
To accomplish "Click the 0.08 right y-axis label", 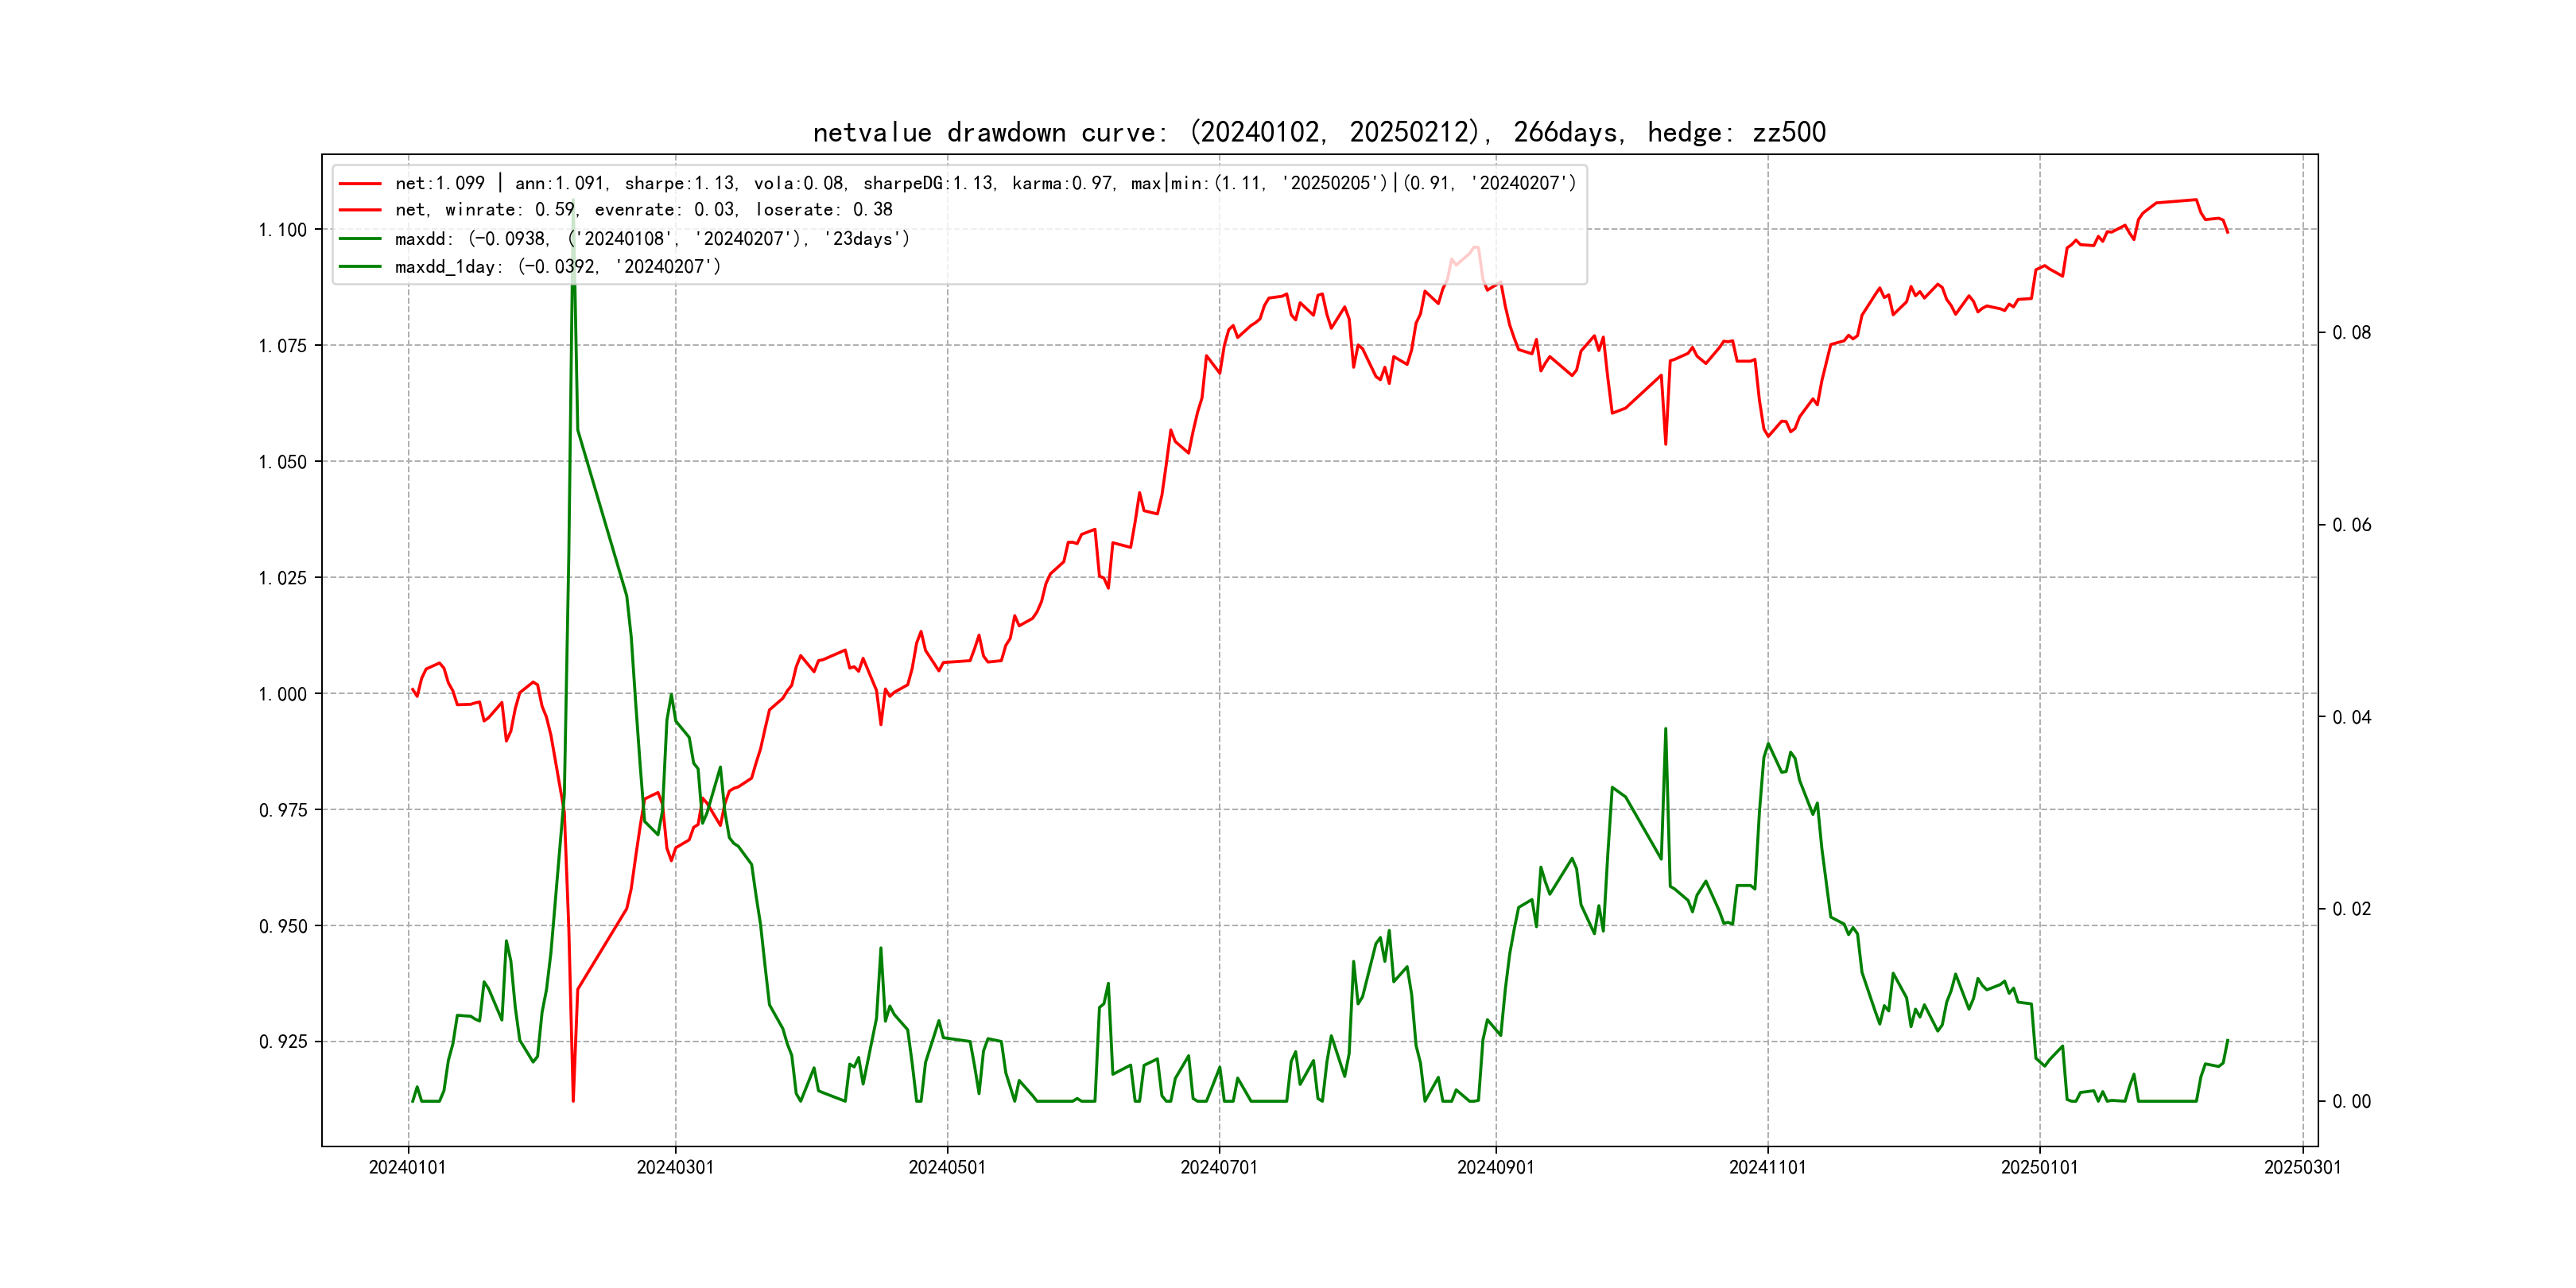I will [2351, 333].
